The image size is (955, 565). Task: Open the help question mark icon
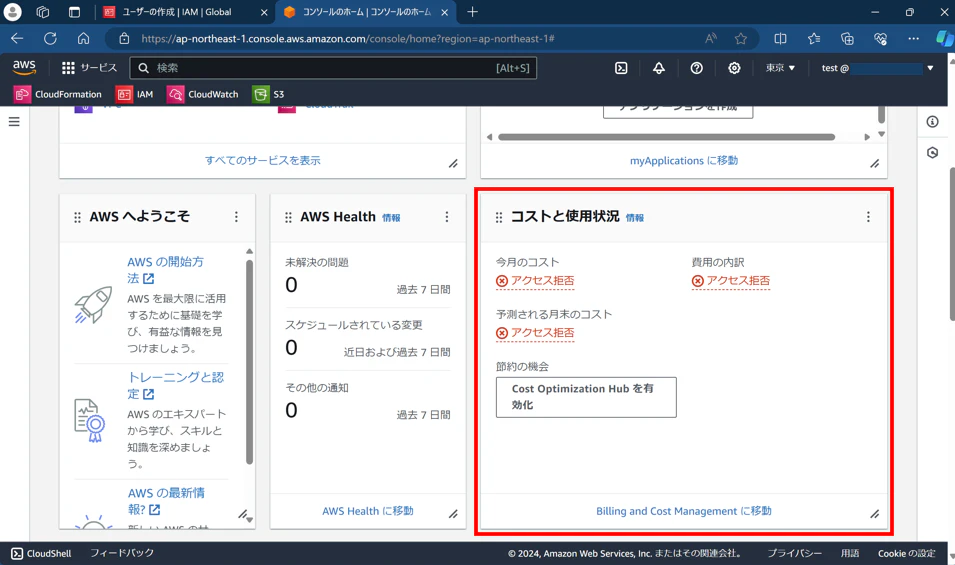[x=696, y=68]
